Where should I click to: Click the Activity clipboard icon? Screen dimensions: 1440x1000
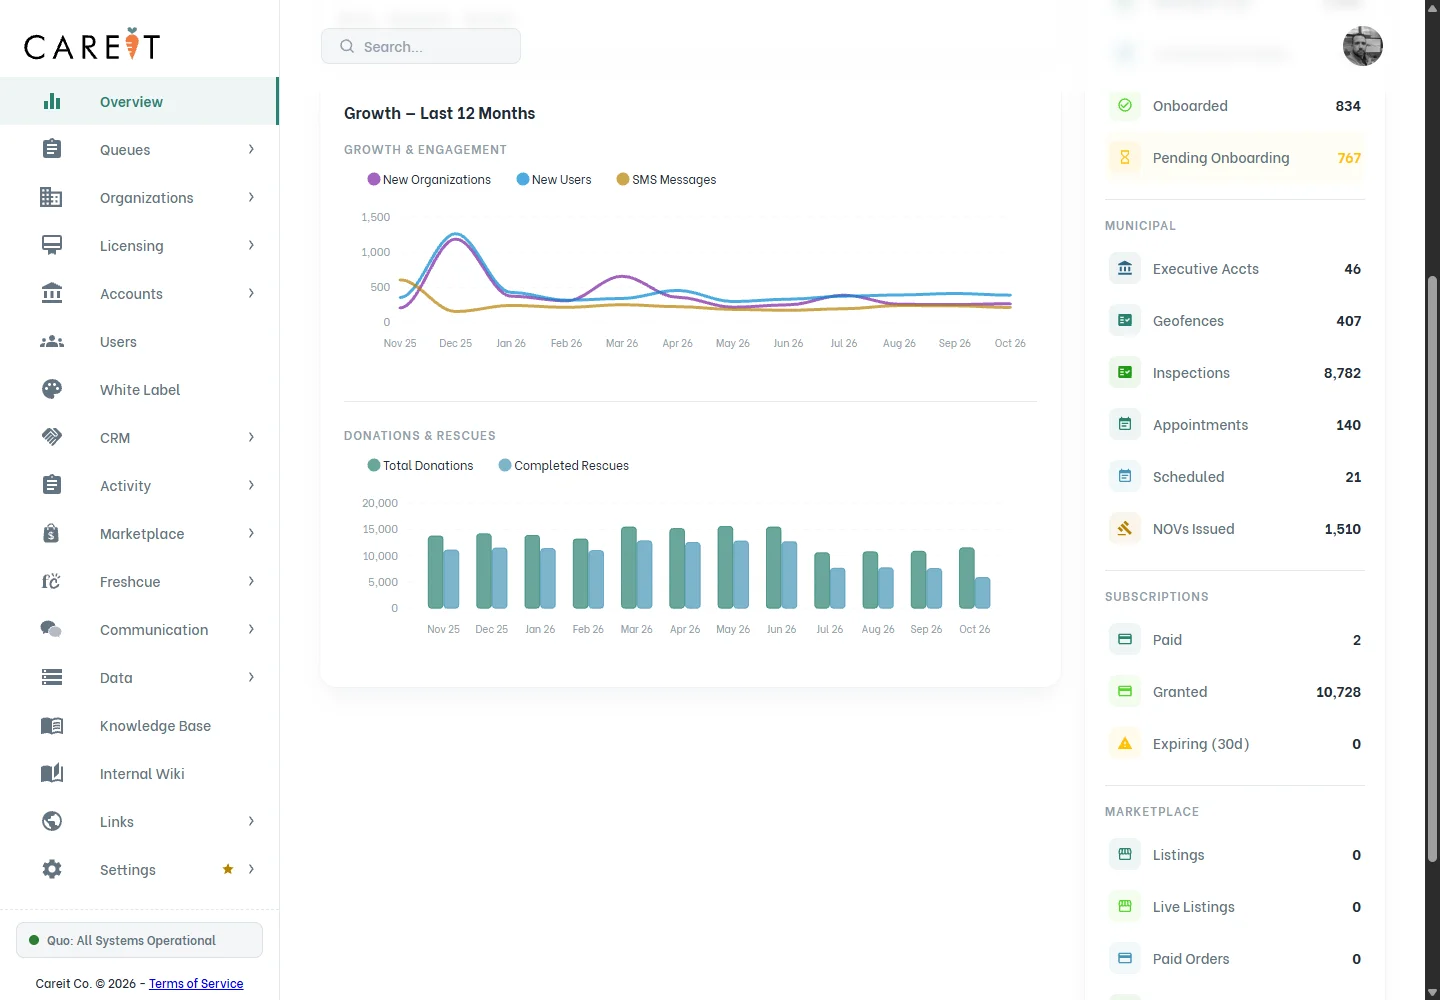coord(52,485)
